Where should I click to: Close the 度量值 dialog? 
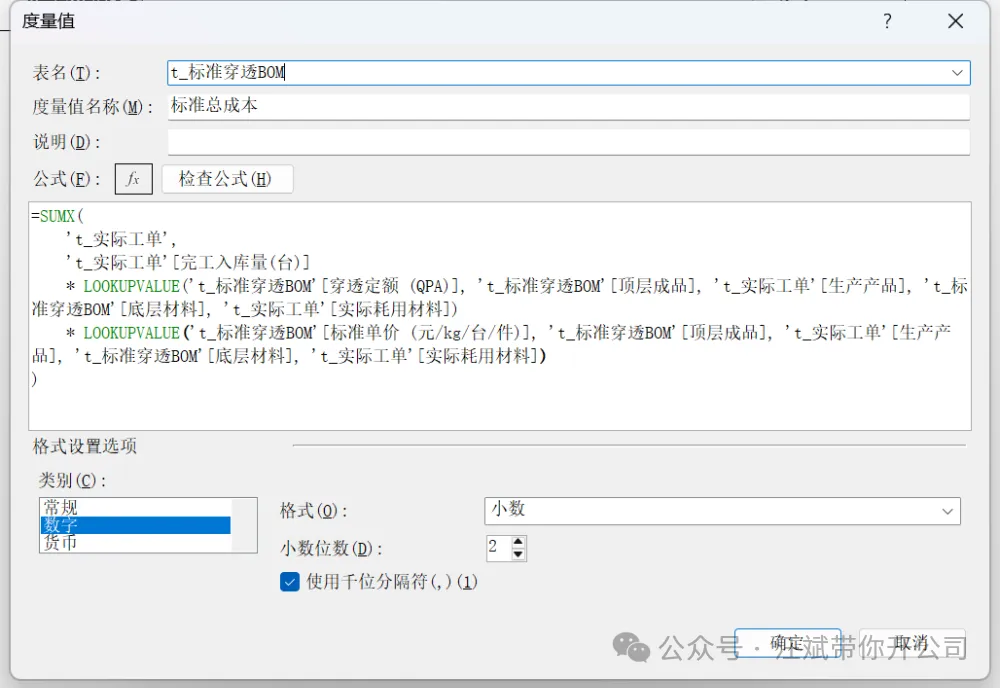(955, 22)
